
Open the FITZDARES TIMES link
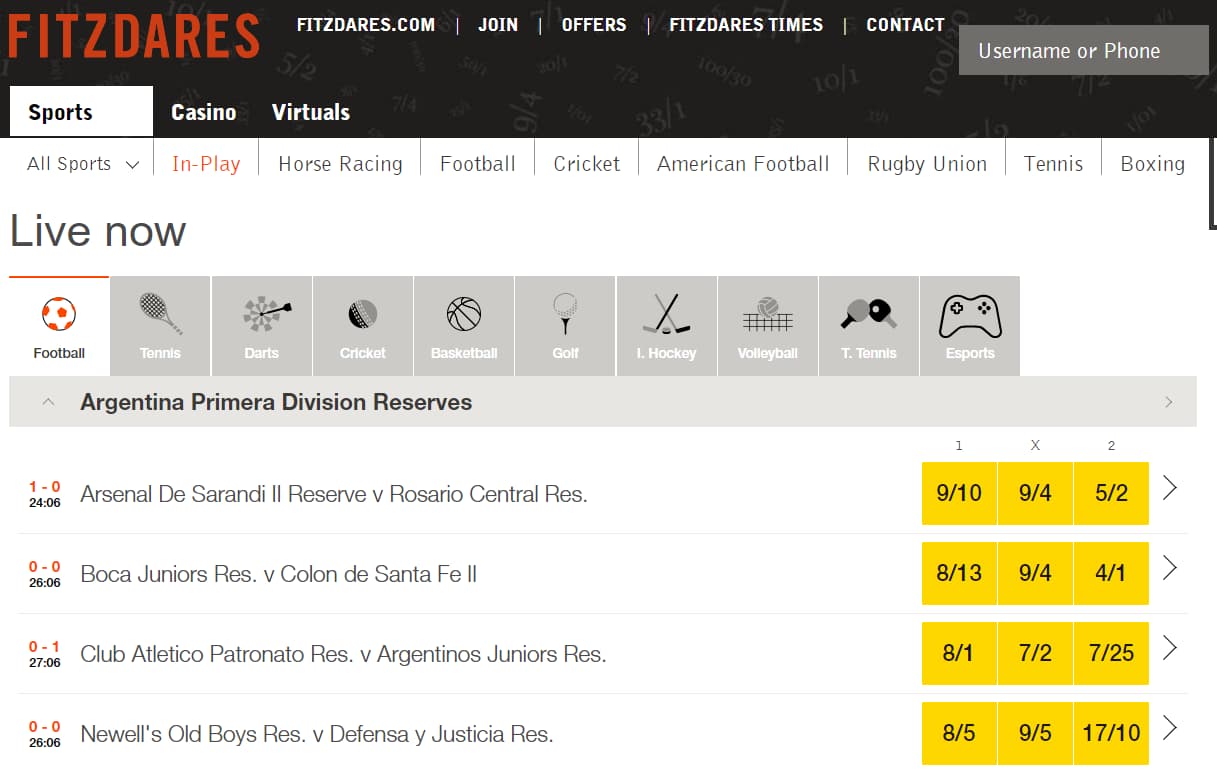tap(746, 25)
